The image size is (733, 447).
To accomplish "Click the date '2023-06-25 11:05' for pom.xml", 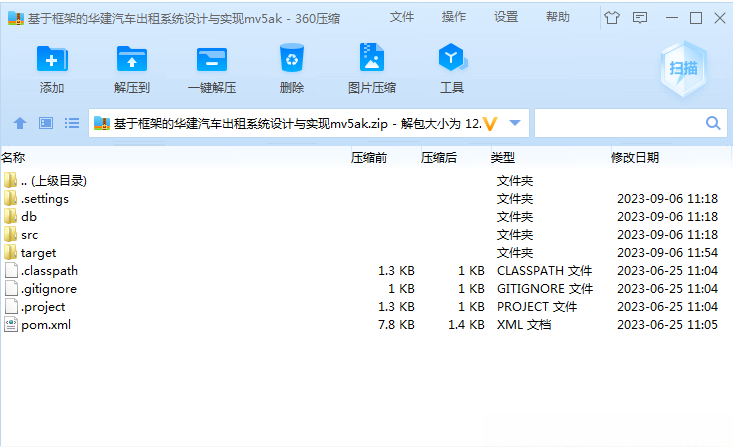I will pos(668,324).
